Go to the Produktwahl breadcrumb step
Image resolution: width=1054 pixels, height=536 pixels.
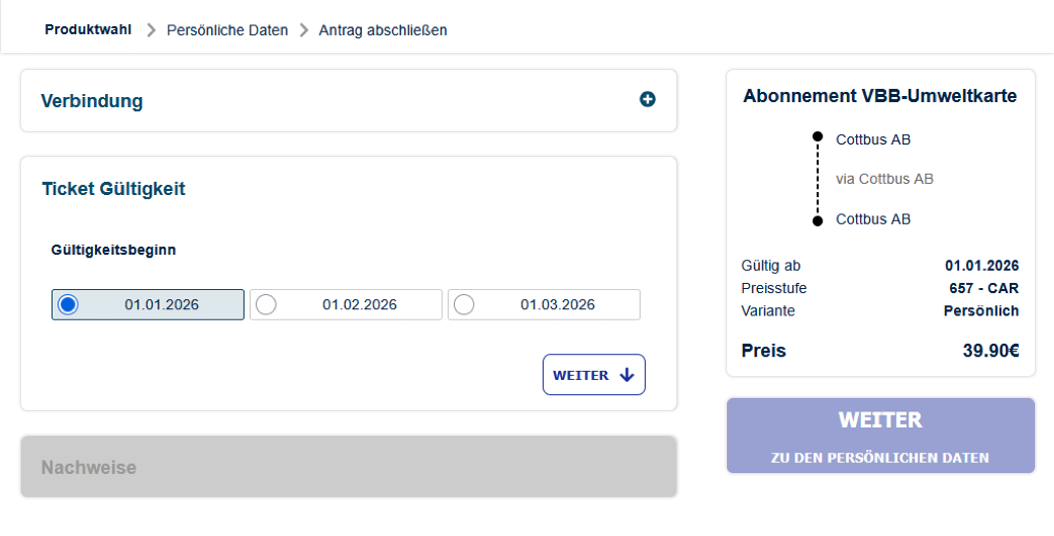tap(88, 30)
